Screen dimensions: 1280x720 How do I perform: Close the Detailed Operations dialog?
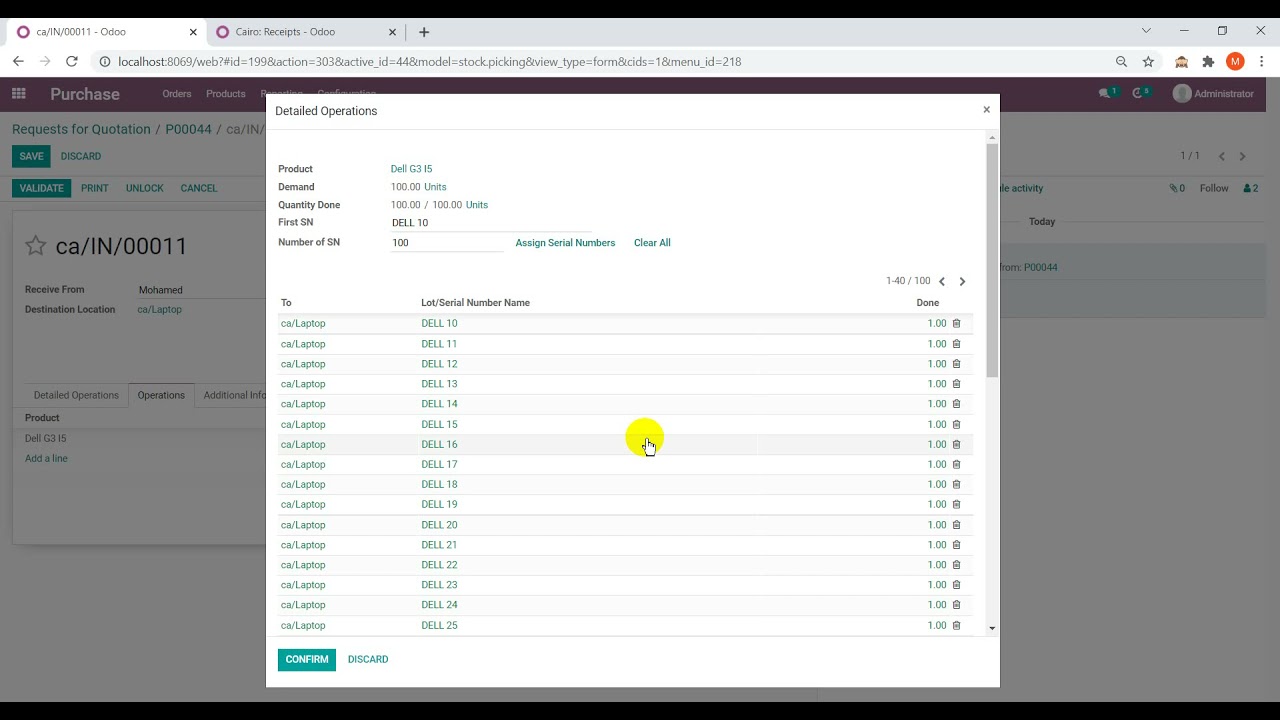point(986,110)
